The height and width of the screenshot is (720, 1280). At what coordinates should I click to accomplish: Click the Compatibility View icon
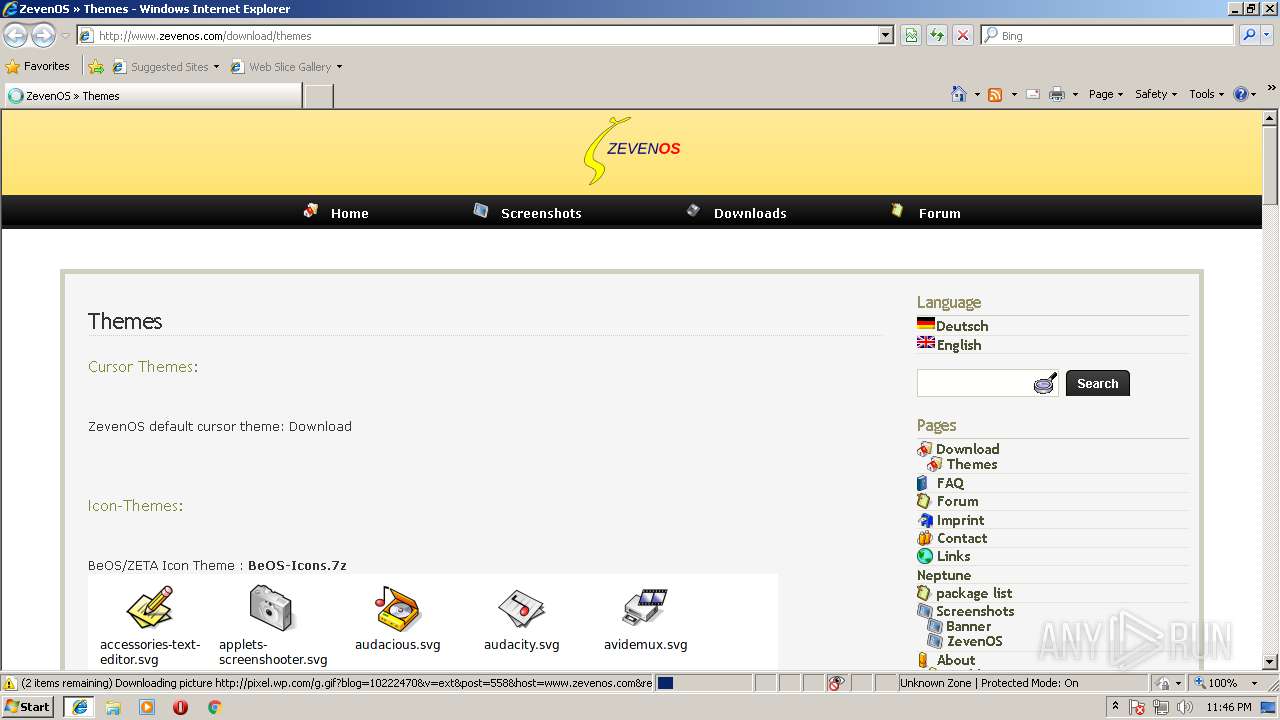click(x=911, y=36)
